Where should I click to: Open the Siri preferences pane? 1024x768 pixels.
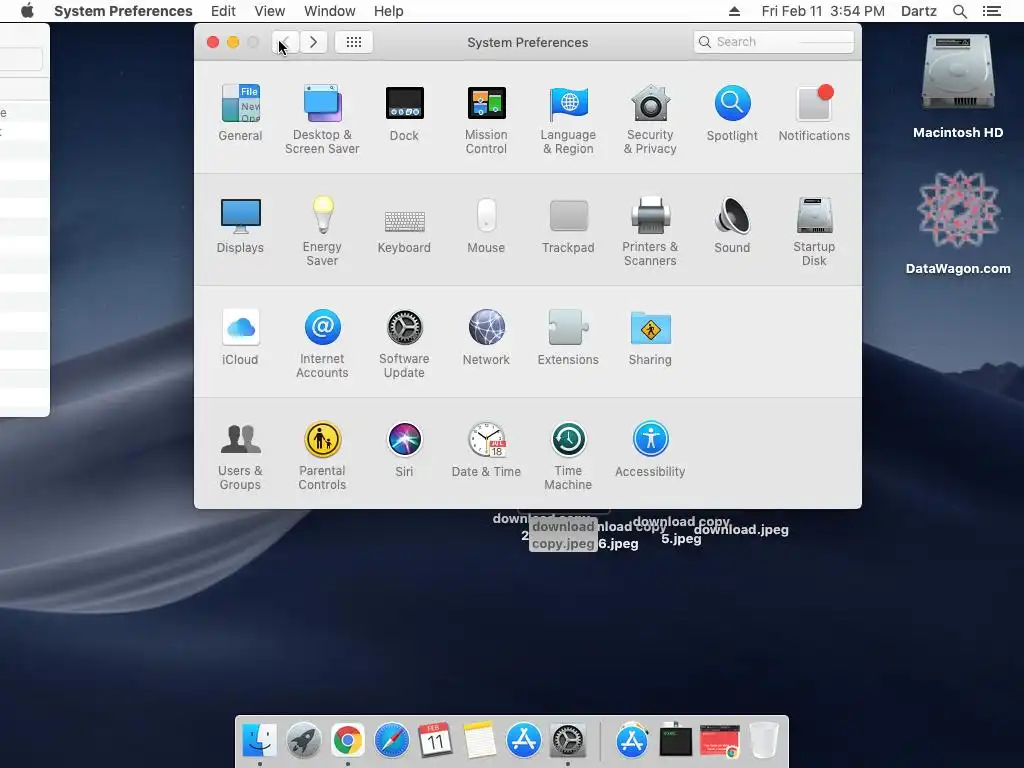[404, 449]
